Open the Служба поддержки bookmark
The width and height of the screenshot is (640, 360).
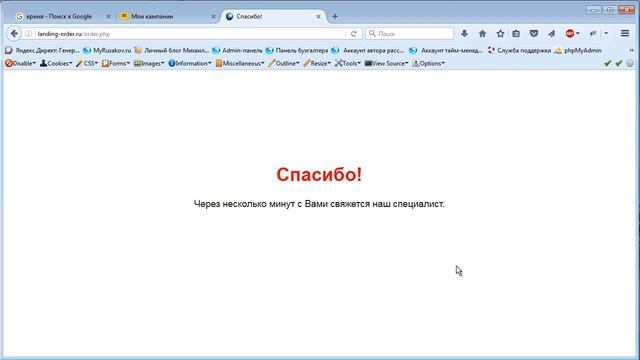519,50
